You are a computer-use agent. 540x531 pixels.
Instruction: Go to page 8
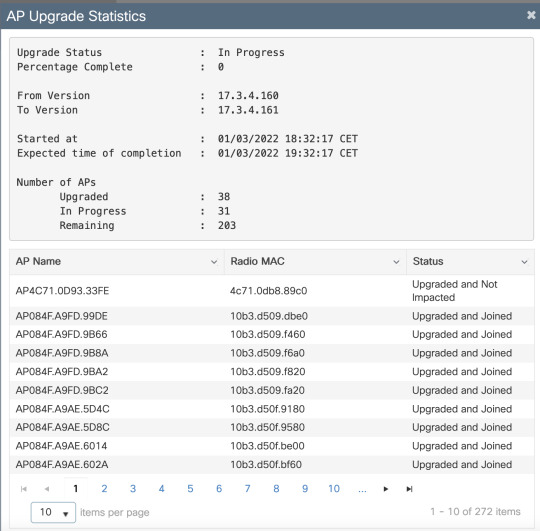[276, 489]
